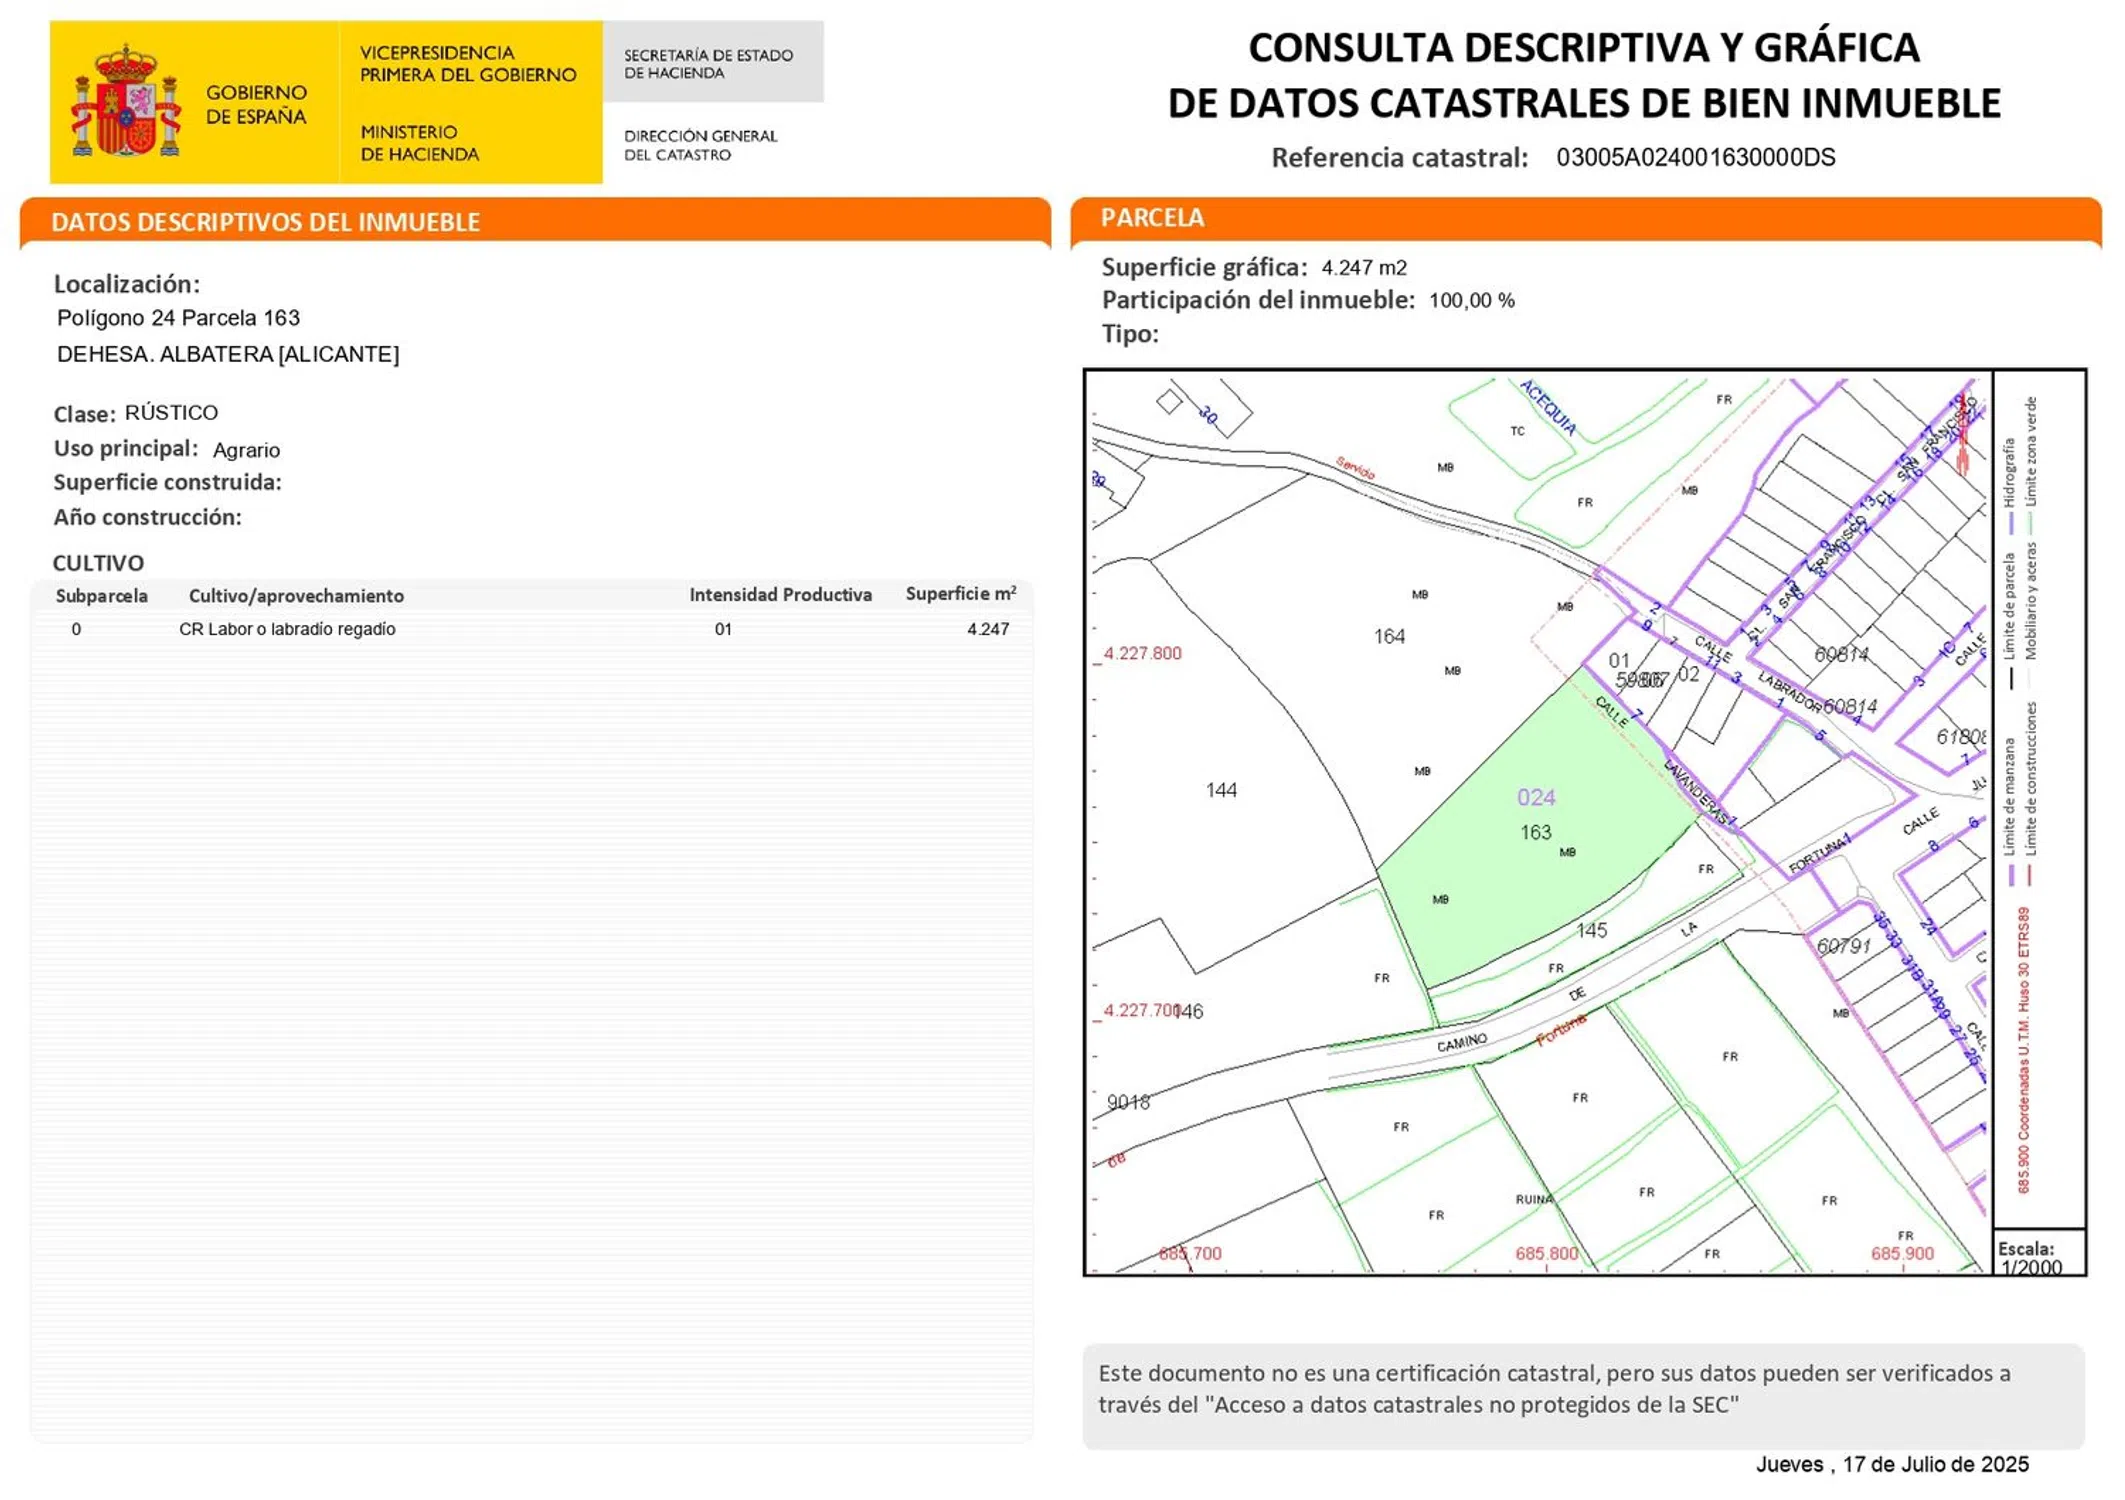Click the "Ministerio de Hacienda" yellow block
Screen dimensions: 2125x1500
point(419,143)
